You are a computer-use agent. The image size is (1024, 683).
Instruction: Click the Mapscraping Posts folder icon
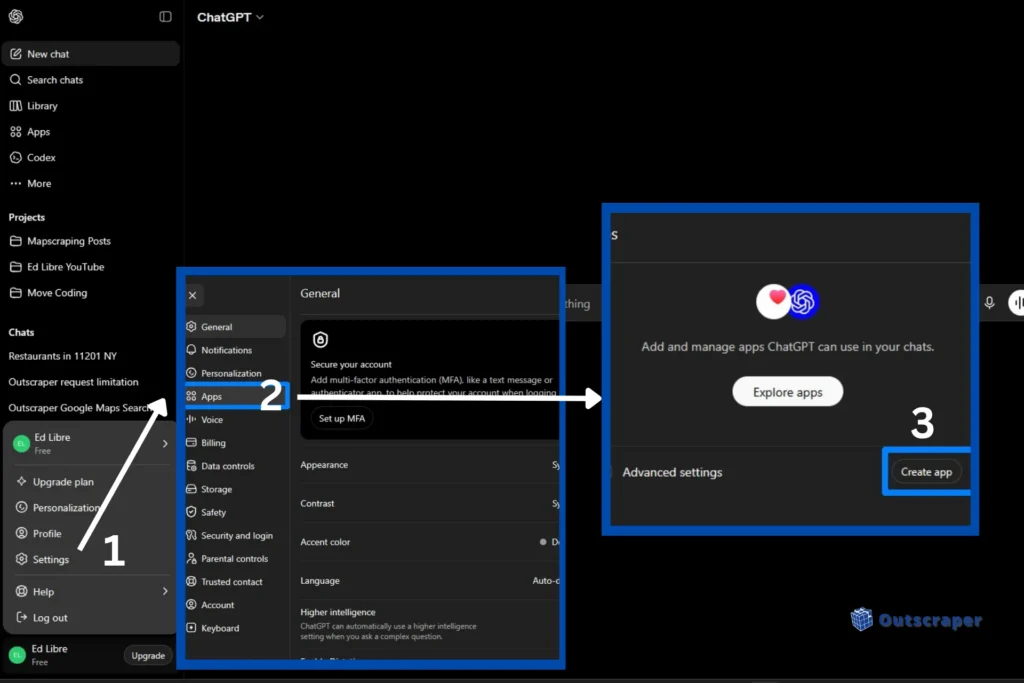point(16,241)
